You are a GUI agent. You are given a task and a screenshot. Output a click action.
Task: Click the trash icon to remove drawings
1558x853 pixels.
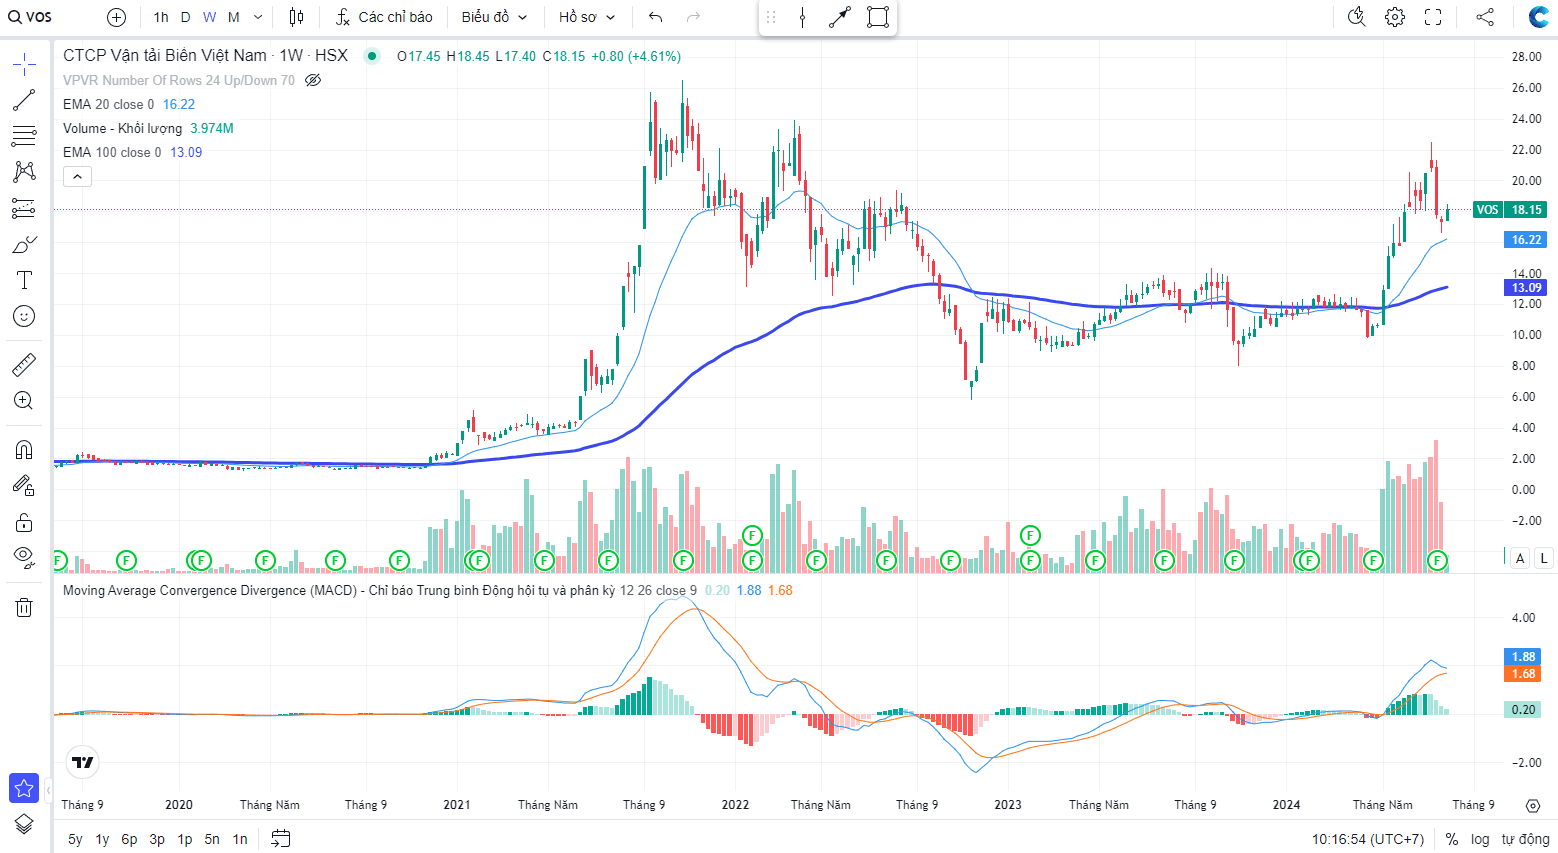click(24, 607)
